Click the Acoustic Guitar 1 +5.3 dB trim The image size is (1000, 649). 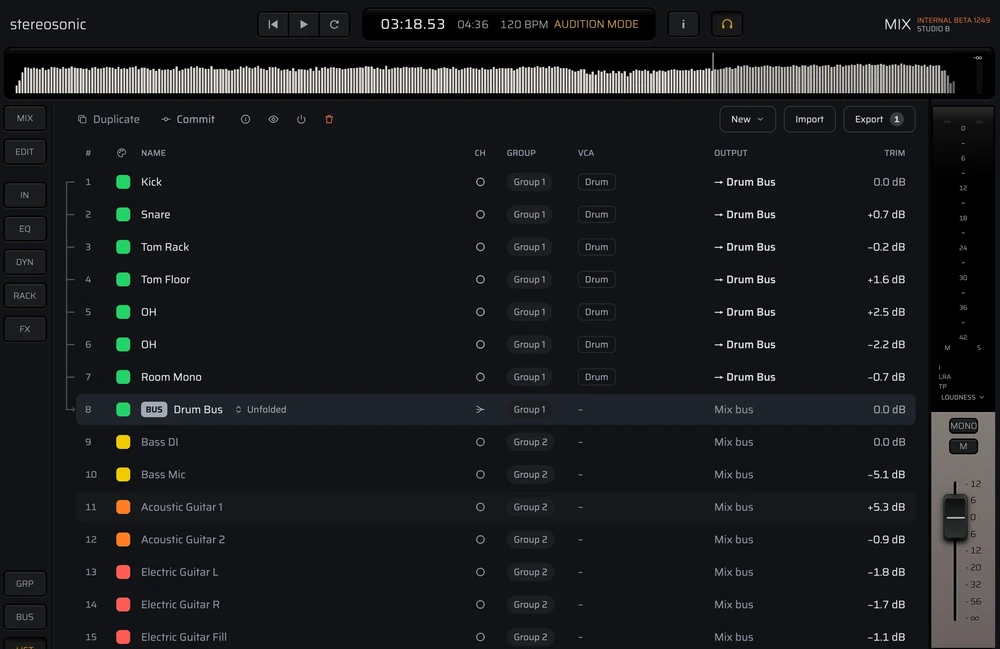pyautogui.click(x=886, y=507)
